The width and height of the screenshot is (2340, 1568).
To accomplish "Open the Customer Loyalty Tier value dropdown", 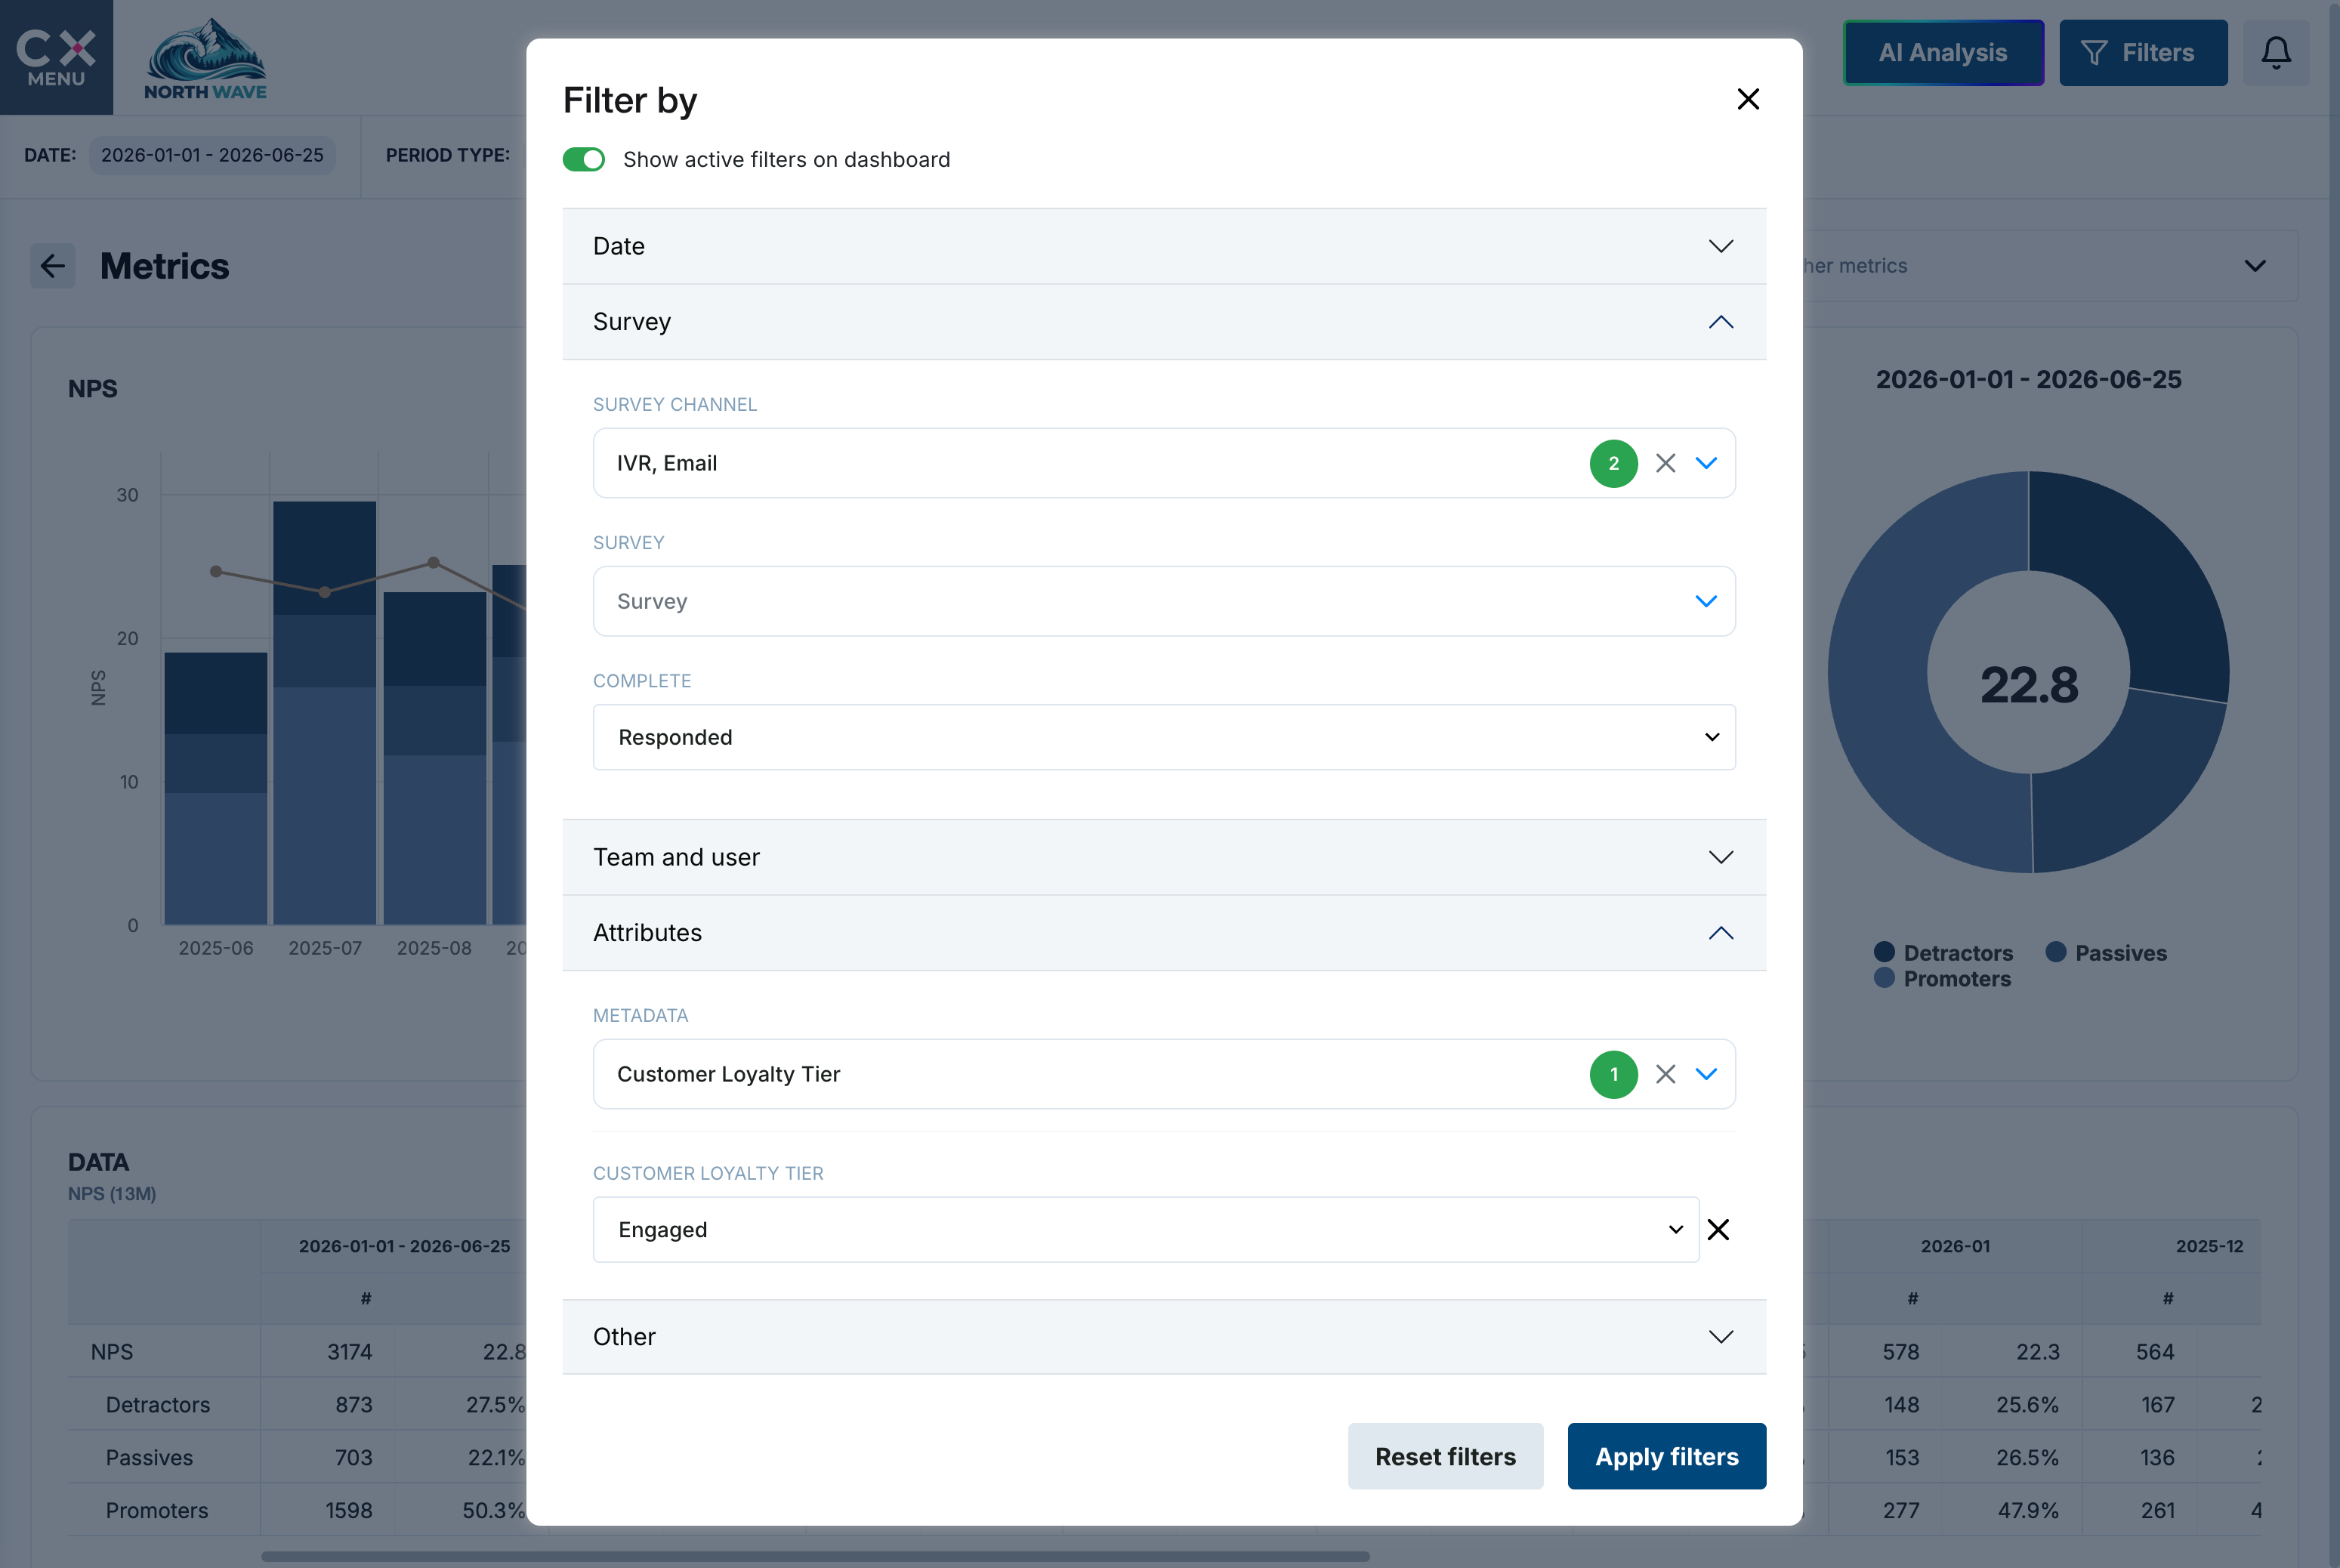I will [x=1146, y=1230].
